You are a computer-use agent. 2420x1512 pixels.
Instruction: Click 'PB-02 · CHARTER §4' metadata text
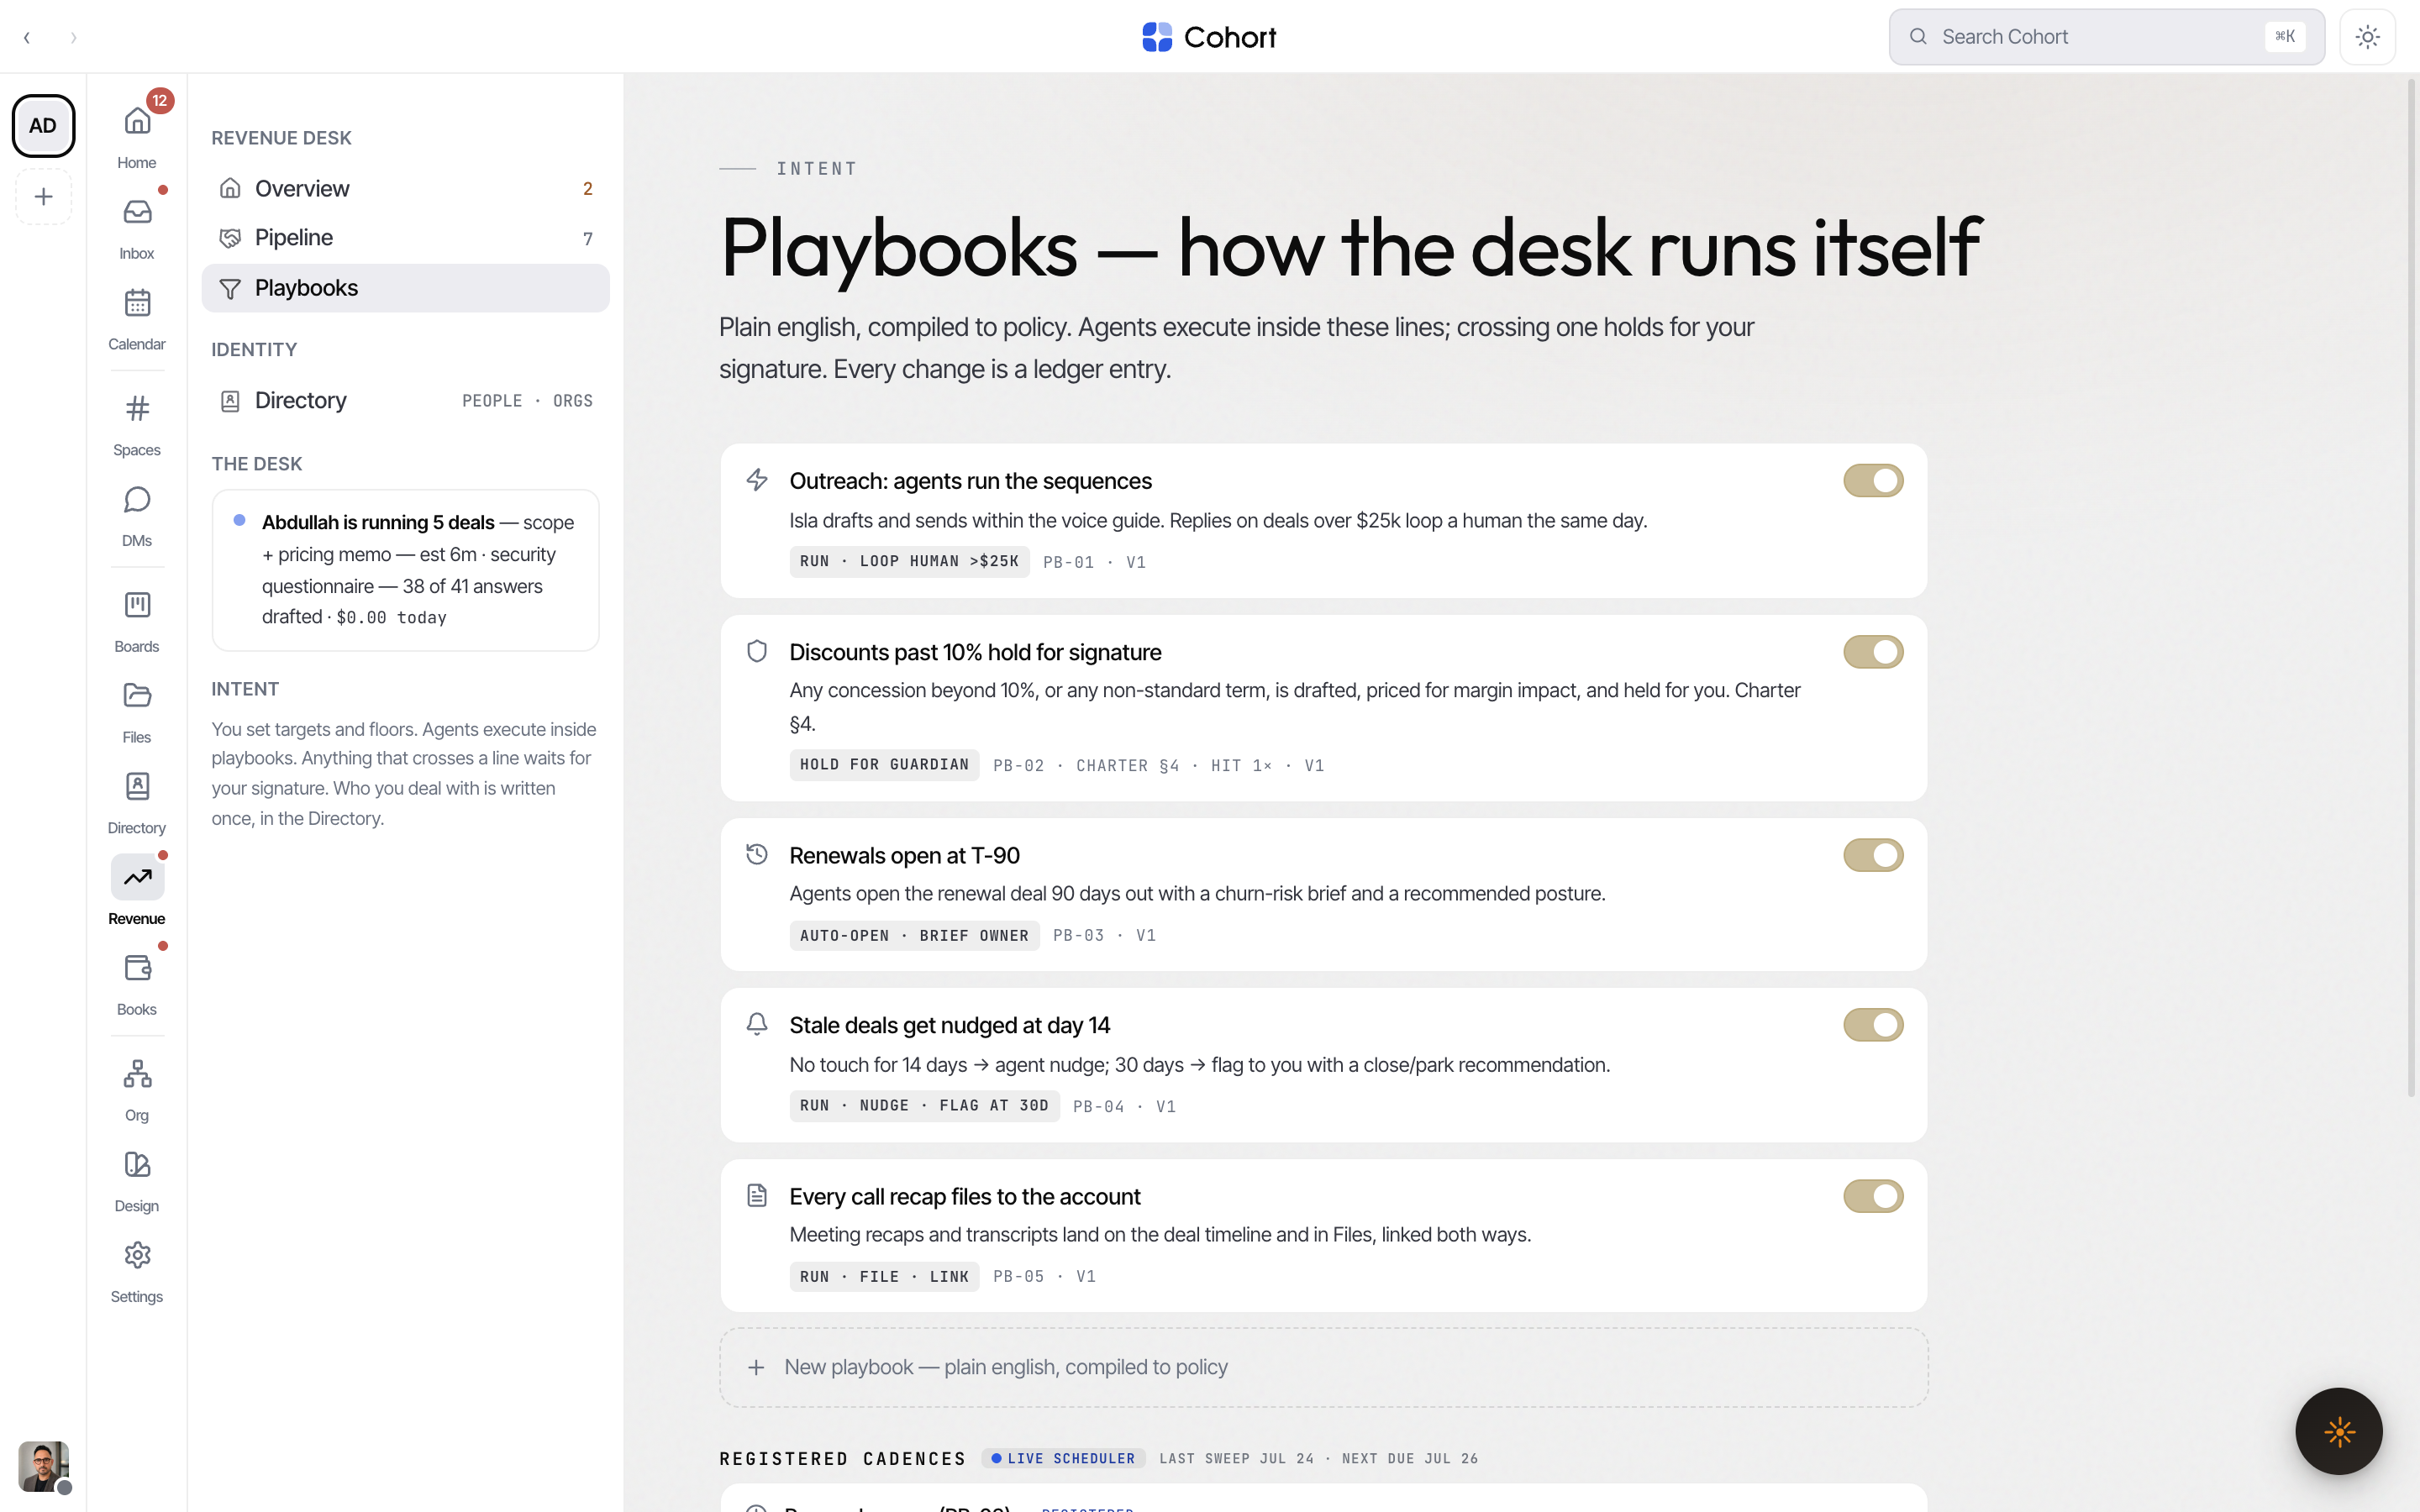coord(1086,766)
